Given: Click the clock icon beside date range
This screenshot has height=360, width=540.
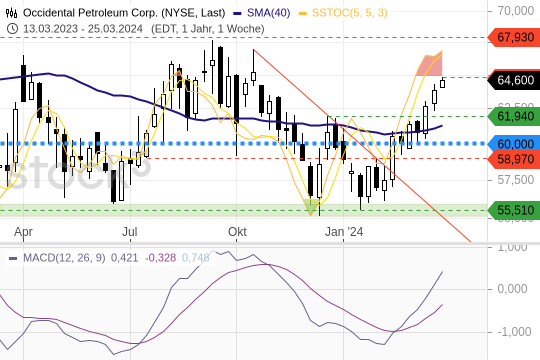Looking at the screenshot, I should pos(12,29).
